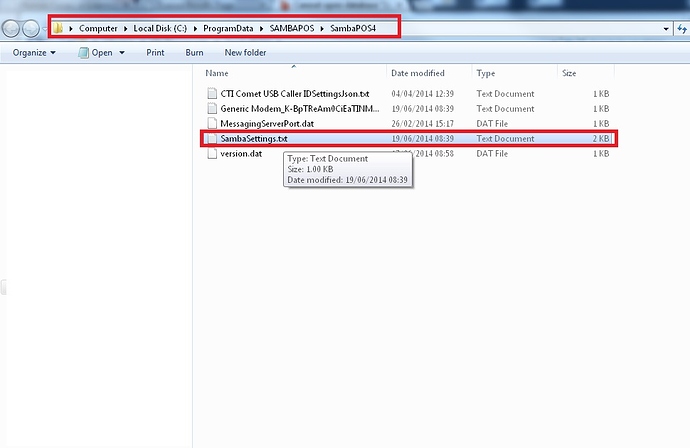Expand the arrow after Computer in breadcrumb
The height and width of the screenshot is (448, 690).
tap(125, 29)
